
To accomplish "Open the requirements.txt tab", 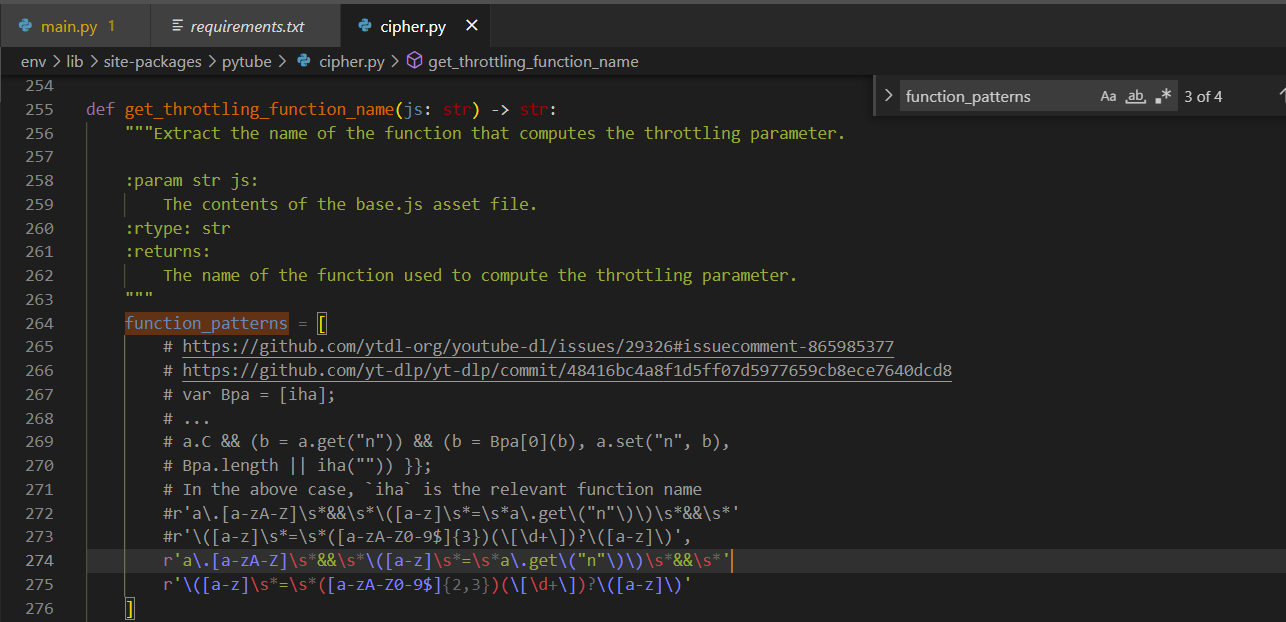I will 246,26.
